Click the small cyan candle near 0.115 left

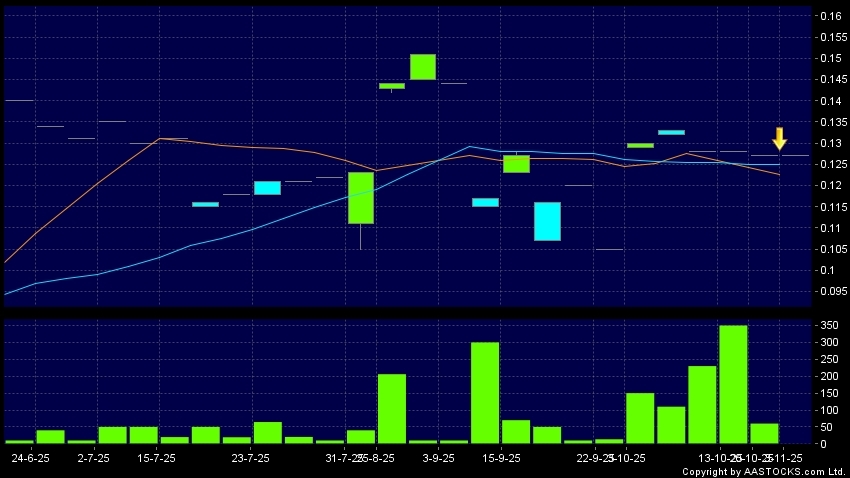point(205,204)
